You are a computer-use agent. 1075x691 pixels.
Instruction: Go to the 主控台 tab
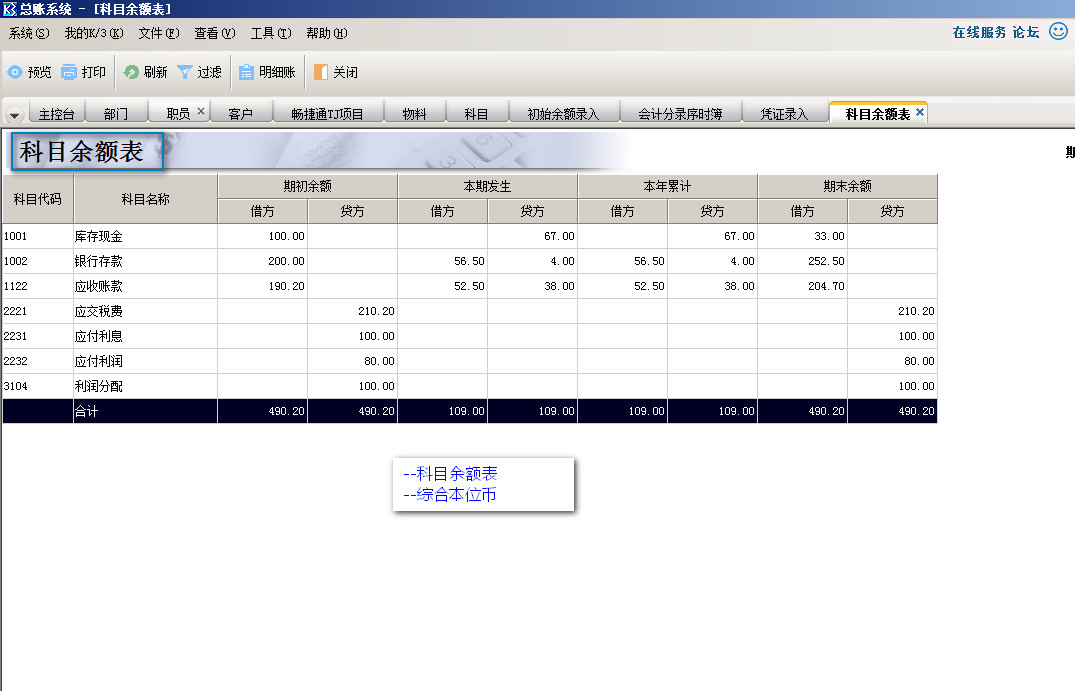click(x=57, y=114)
